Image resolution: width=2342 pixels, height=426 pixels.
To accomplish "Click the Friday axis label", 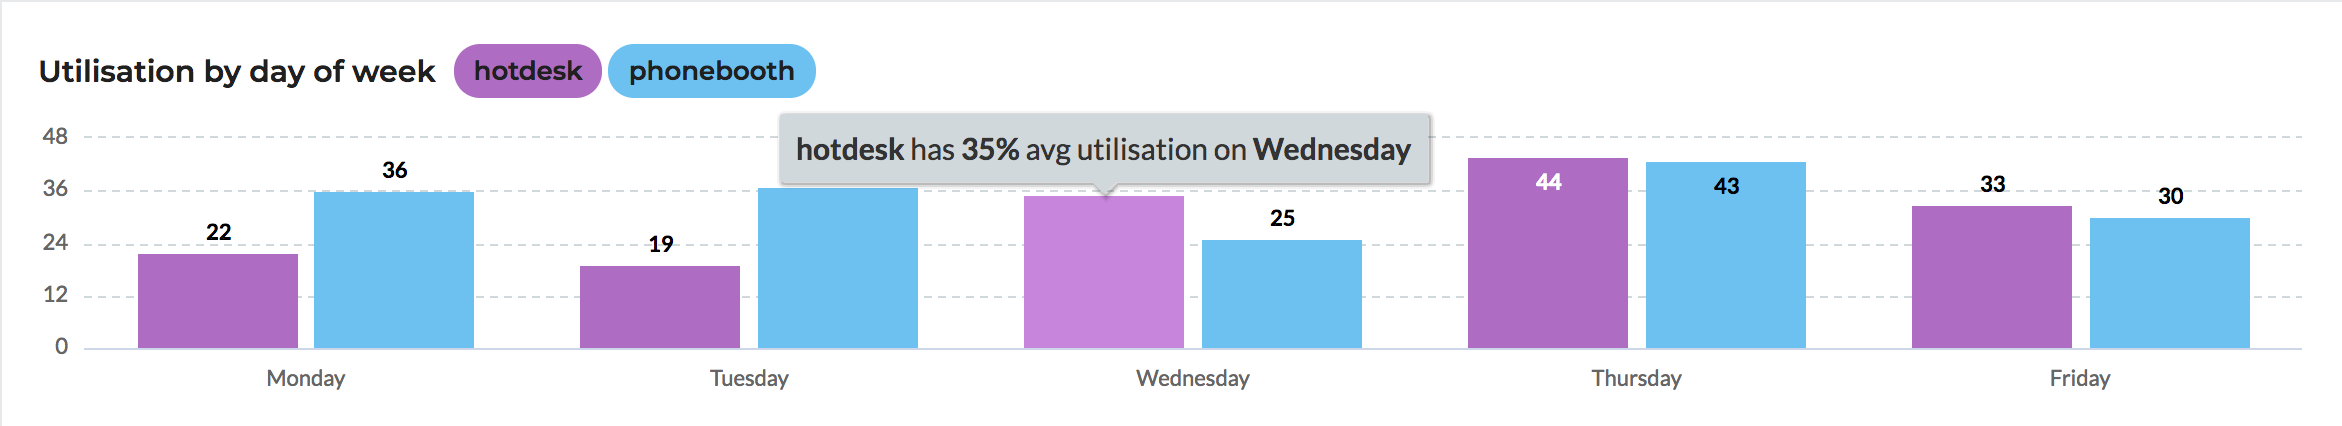I will click(x=2080, y=378).
